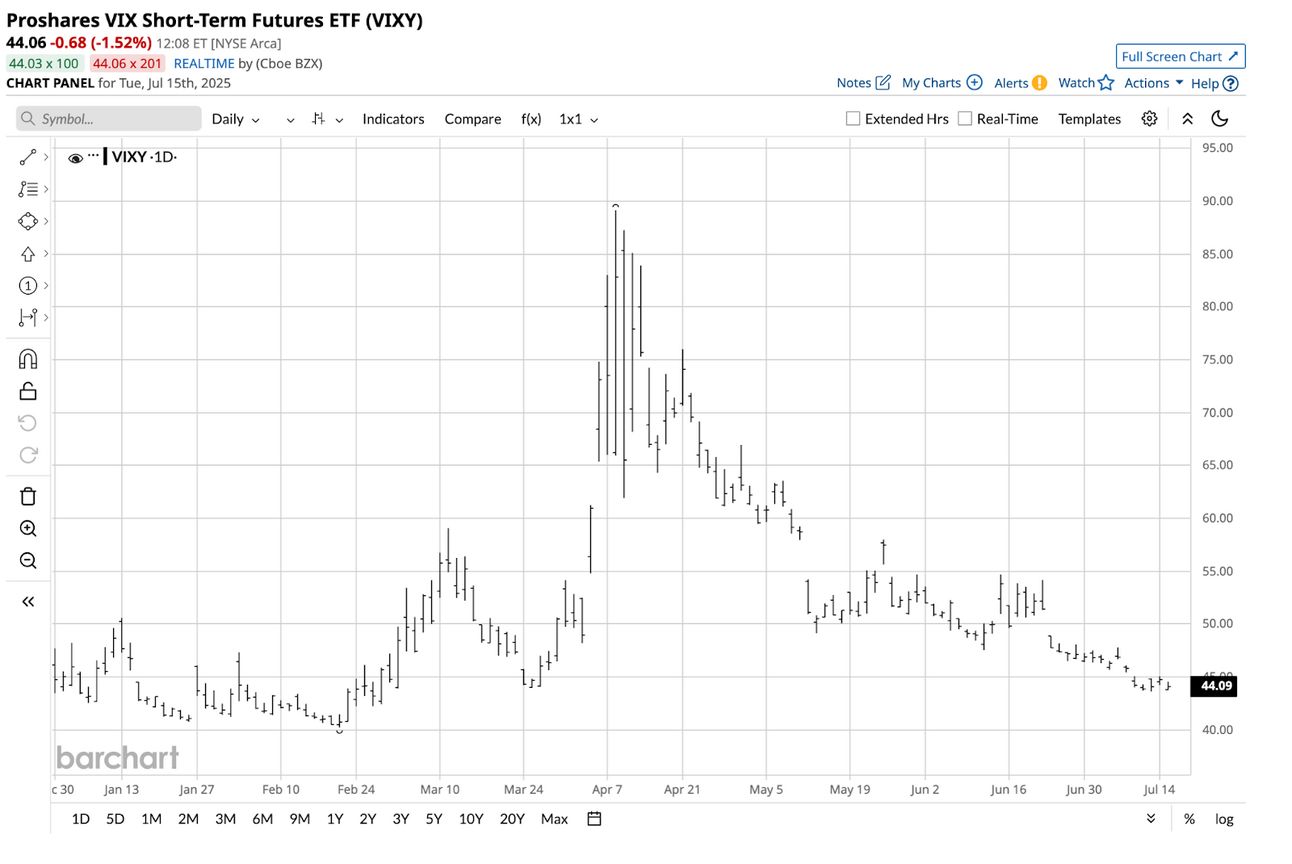1292x864 pixels.
Task: Click the Watch star icon
Action: [1105, 83]
